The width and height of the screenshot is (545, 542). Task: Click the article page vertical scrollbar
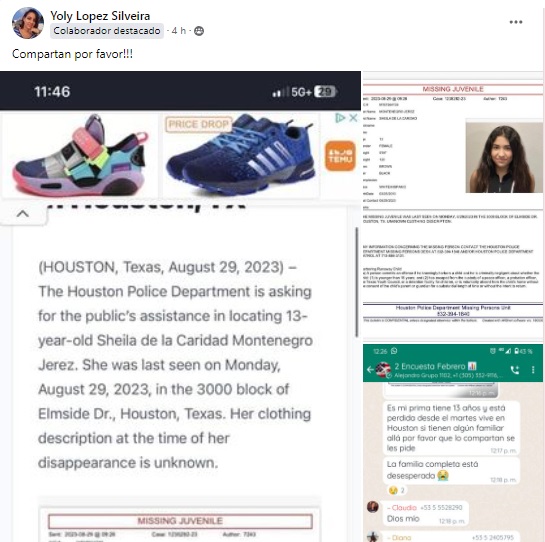357,282
